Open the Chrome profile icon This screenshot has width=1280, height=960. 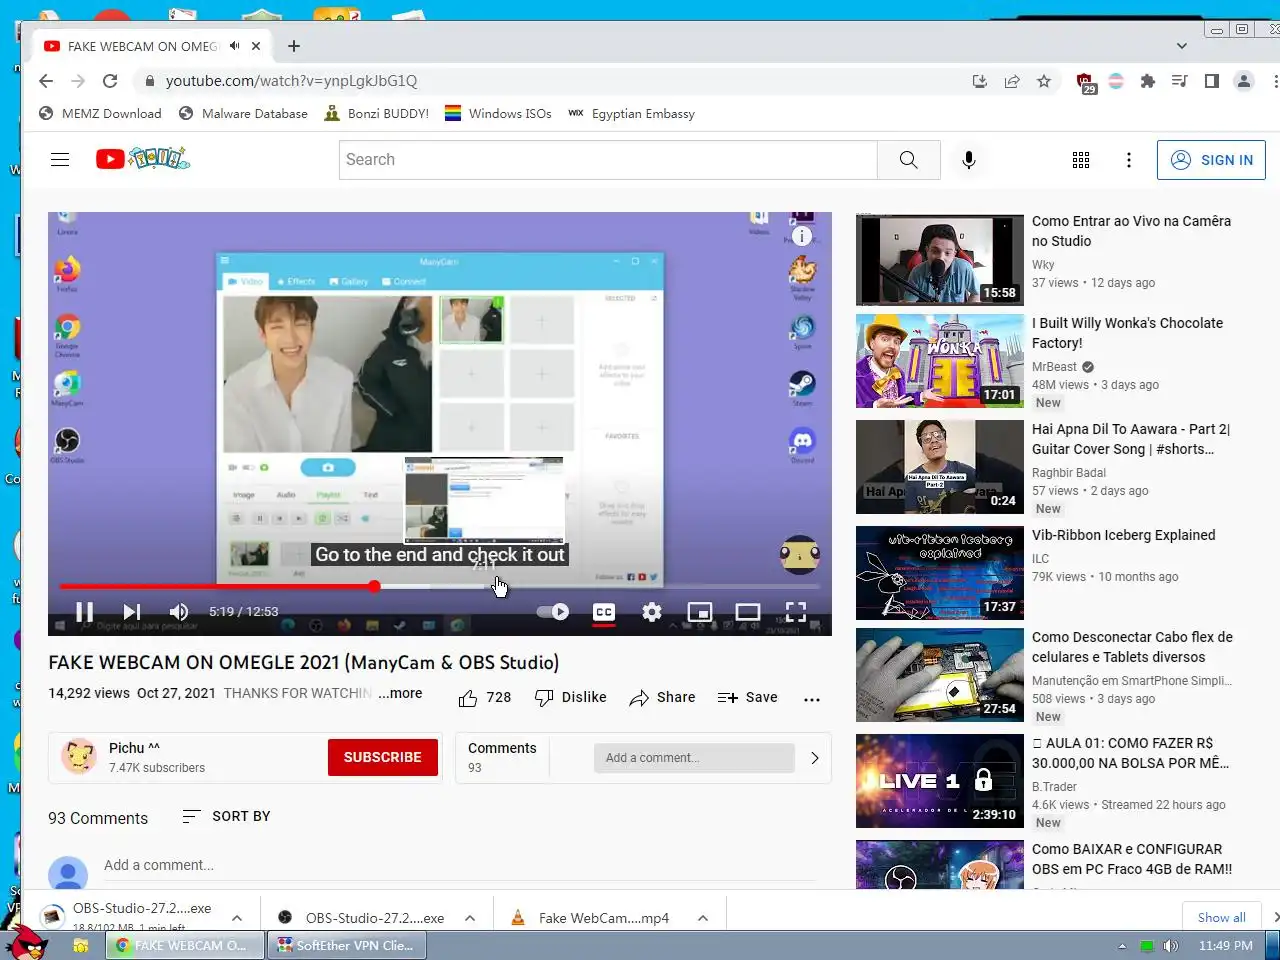coord(1244,81)
